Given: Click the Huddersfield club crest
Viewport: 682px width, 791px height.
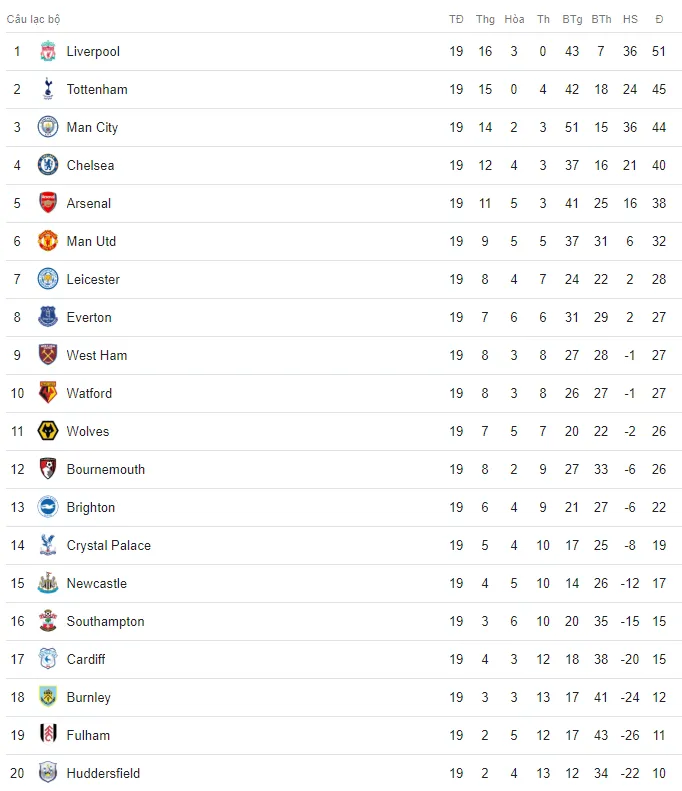Looking at the screenshot, I should click(x=48, y=773).
